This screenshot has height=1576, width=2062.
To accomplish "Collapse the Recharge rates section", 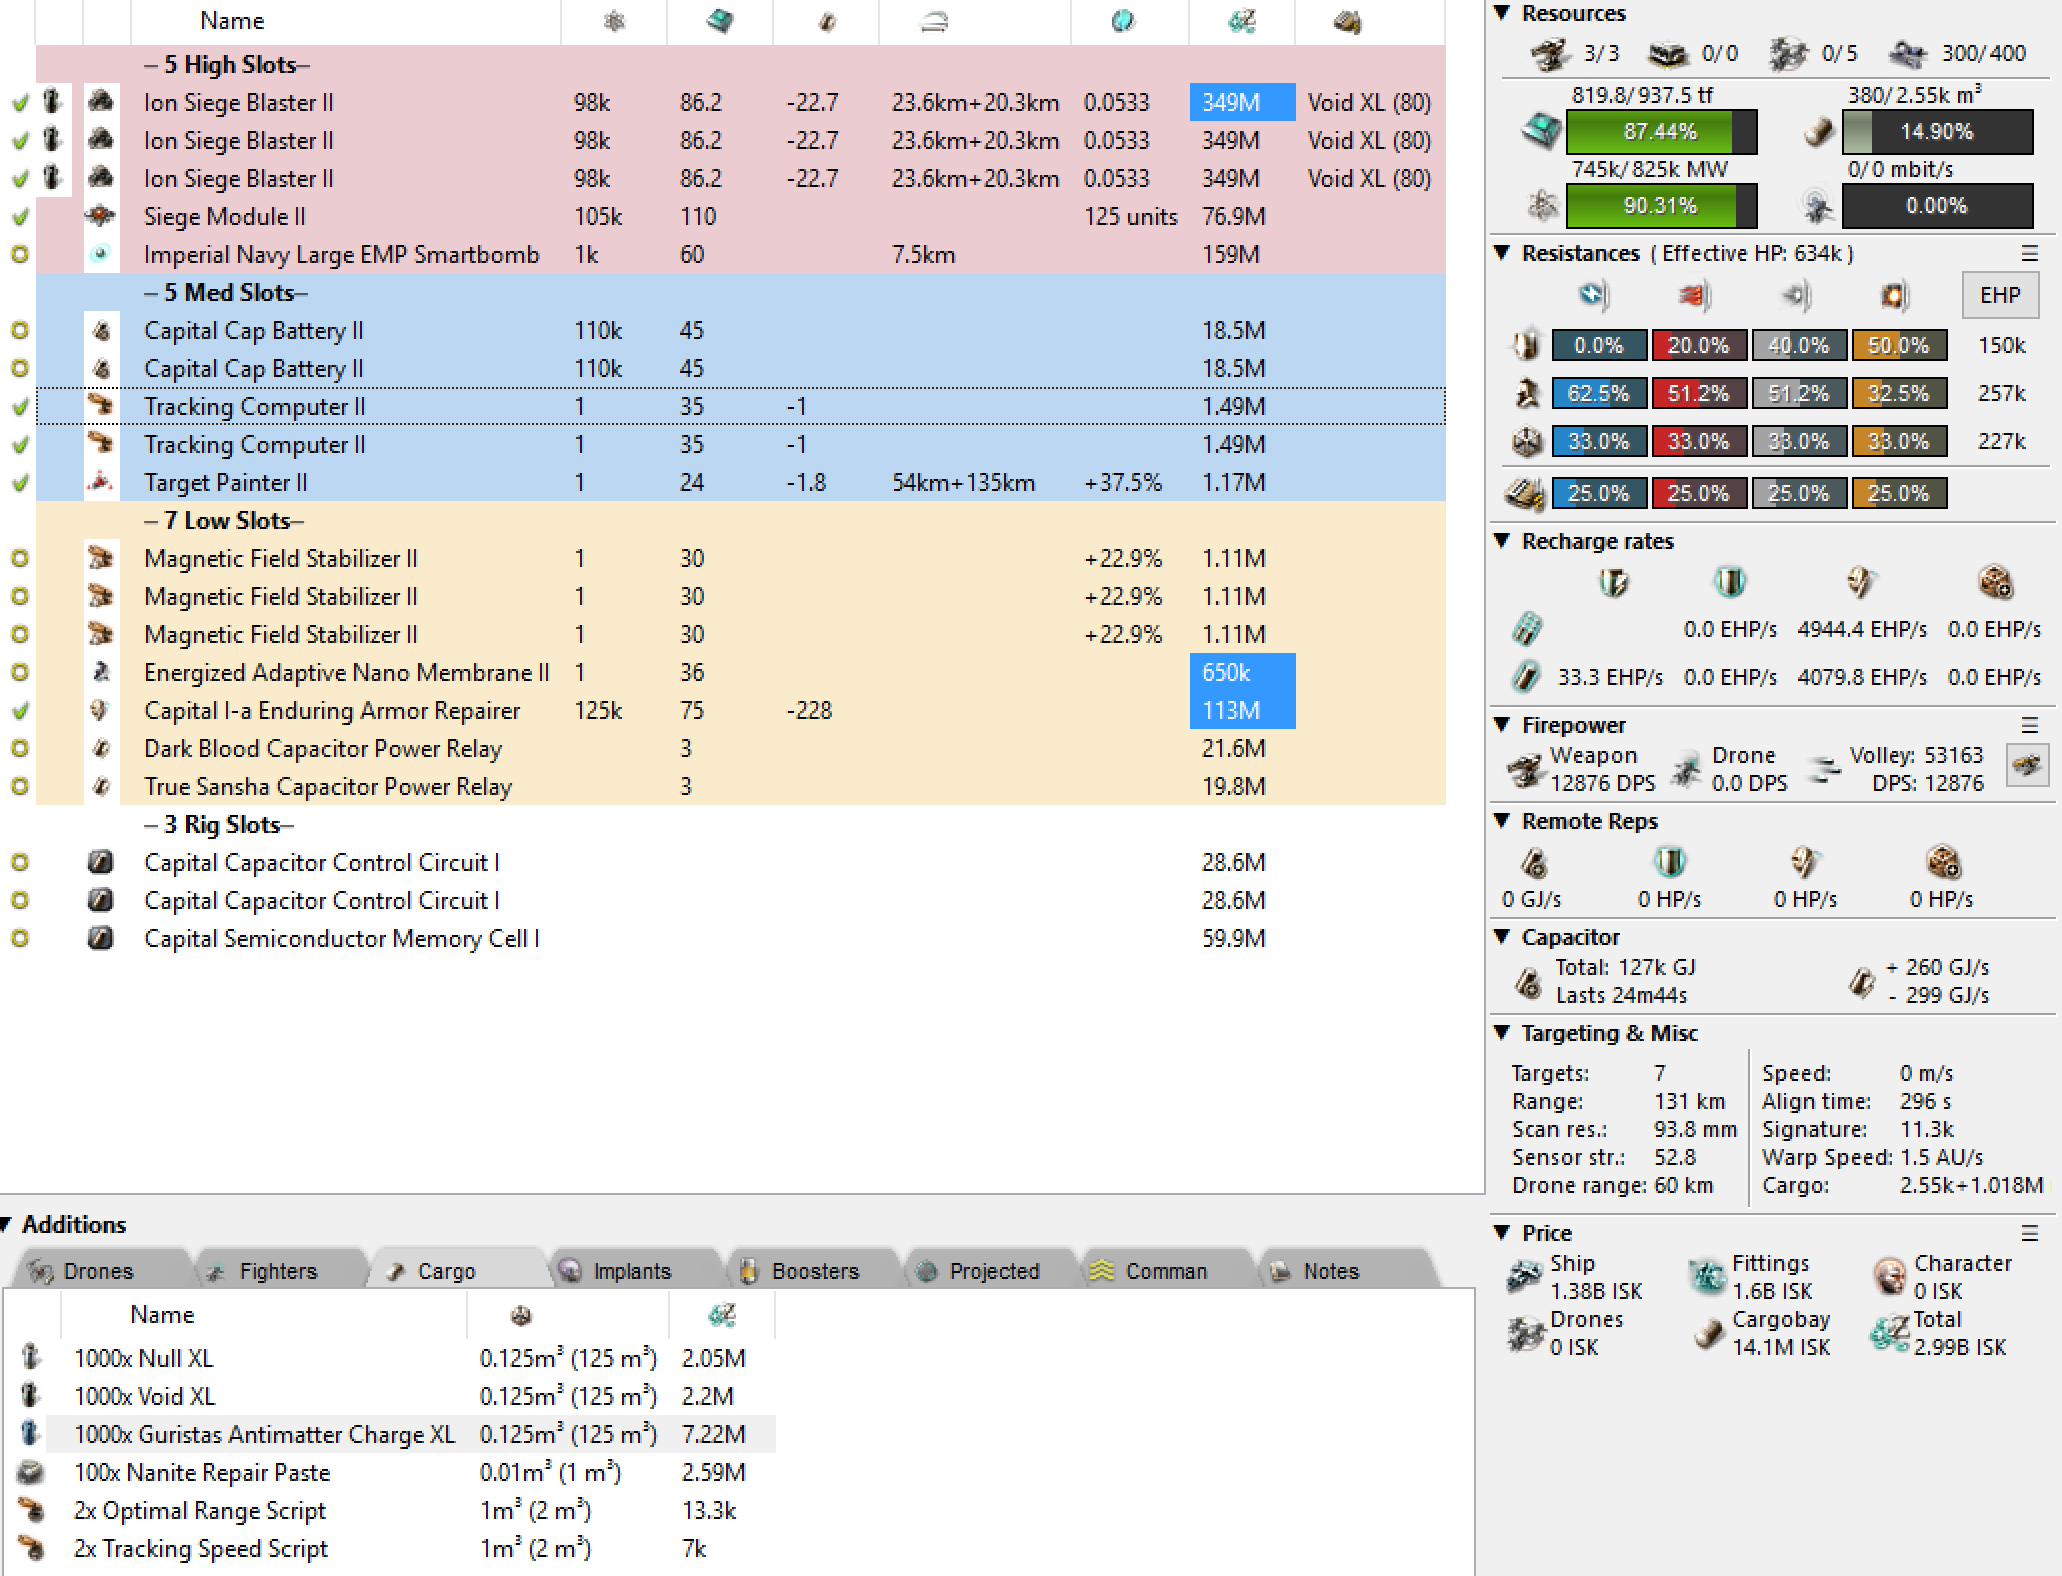I will 1501,541.
